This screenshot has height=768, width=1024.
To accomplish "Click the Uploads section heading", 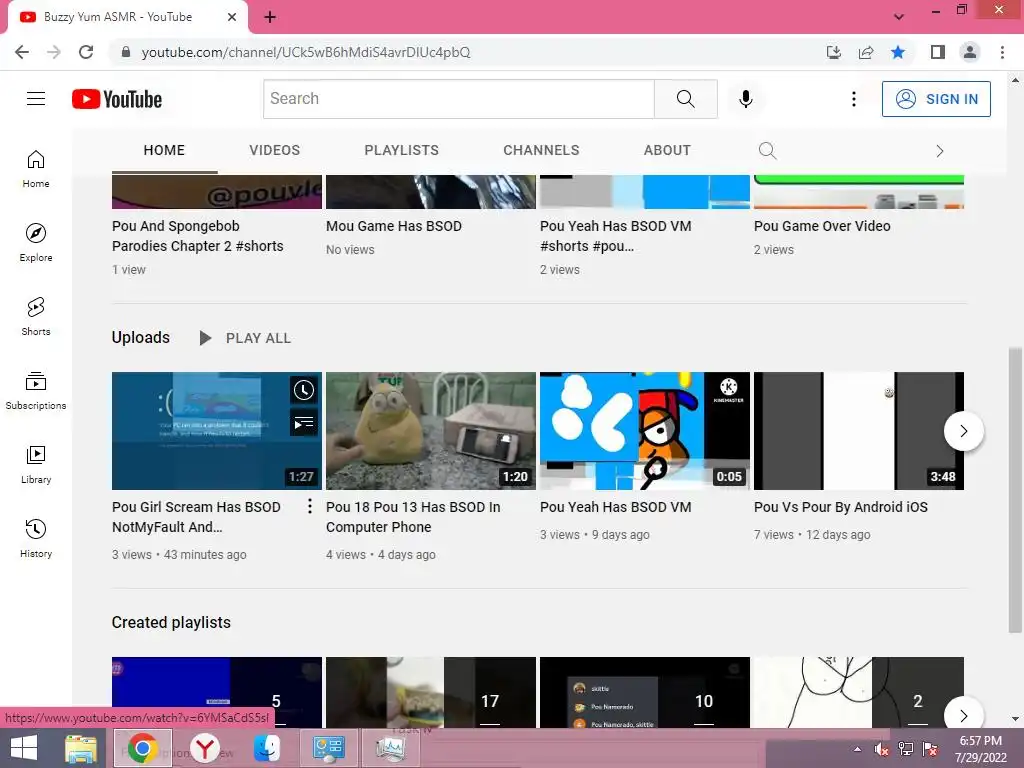I will coord(140,338).
